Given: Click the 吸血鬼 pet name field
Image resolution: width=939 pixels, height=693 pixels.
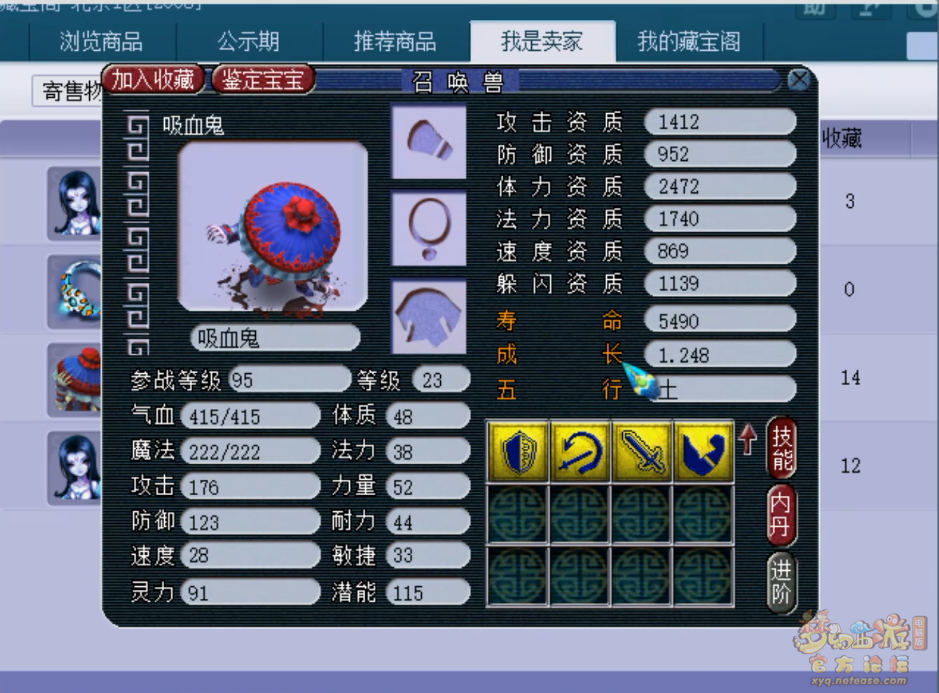Looking at the screenshot, I should pos(275,338).
